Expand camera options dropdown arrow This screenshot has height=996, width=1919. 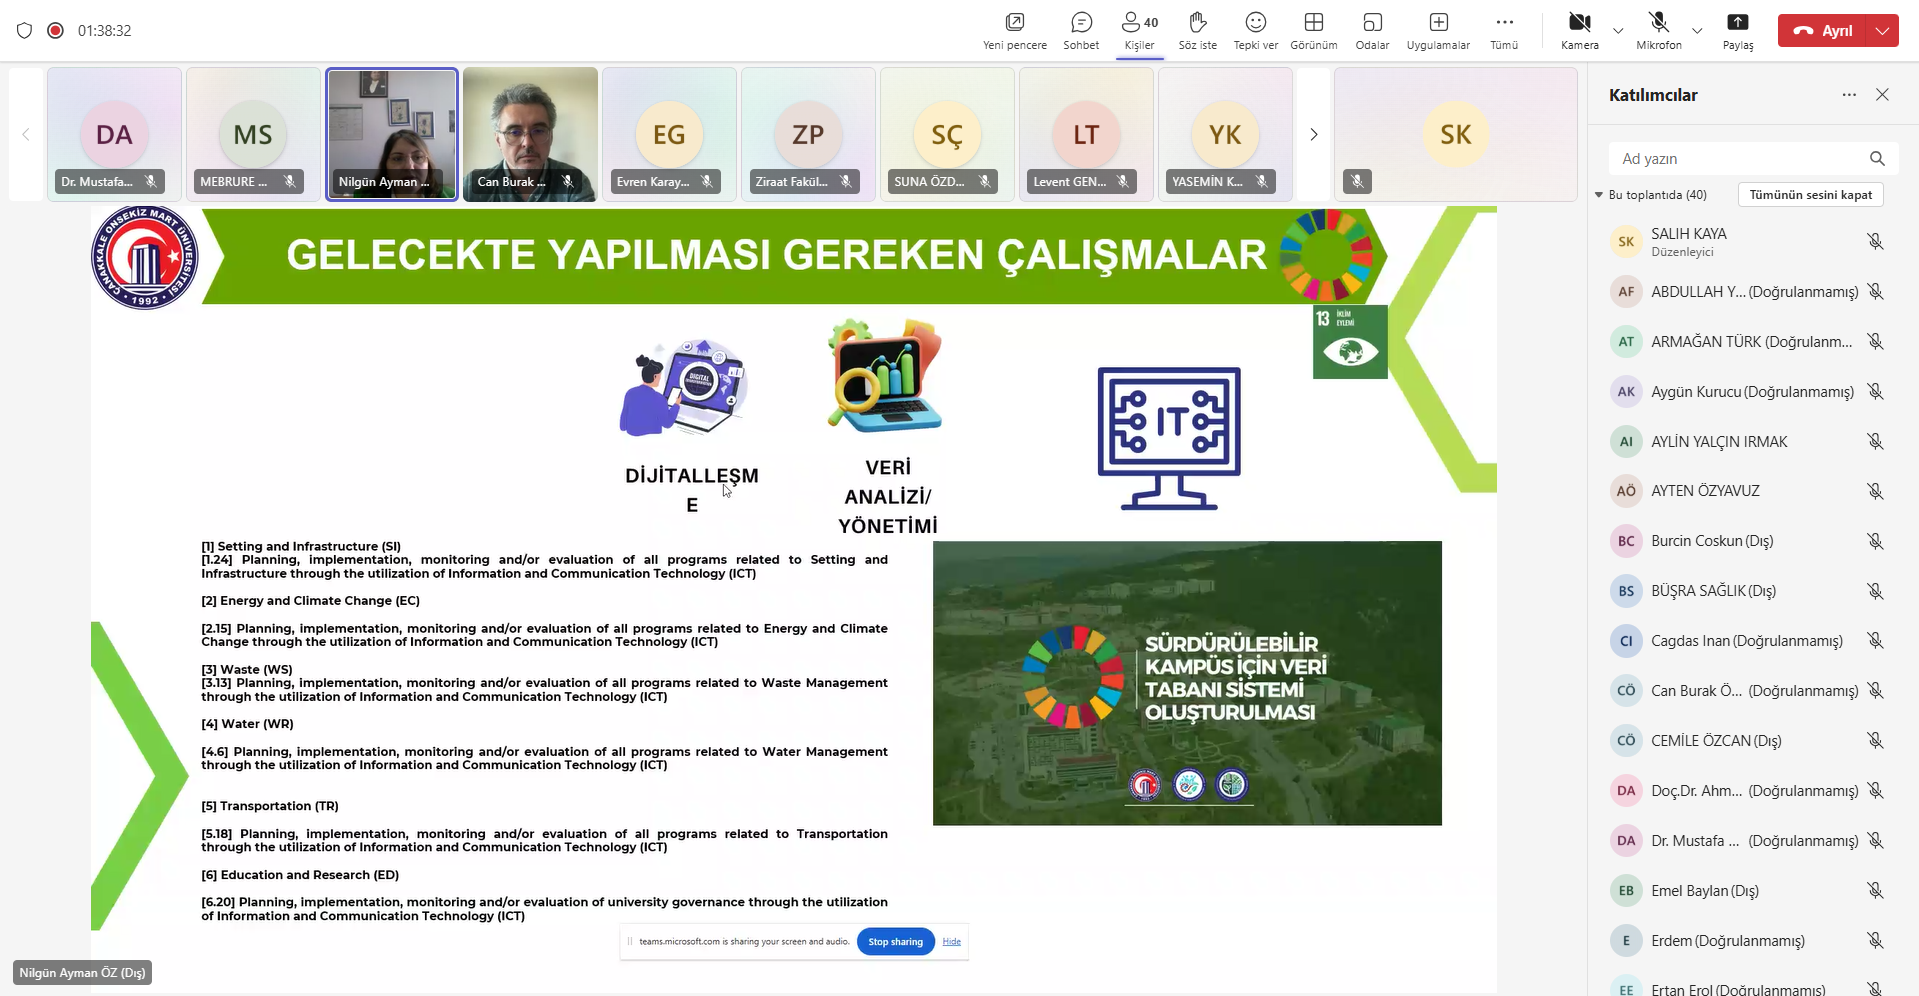tap(1618, 31)
